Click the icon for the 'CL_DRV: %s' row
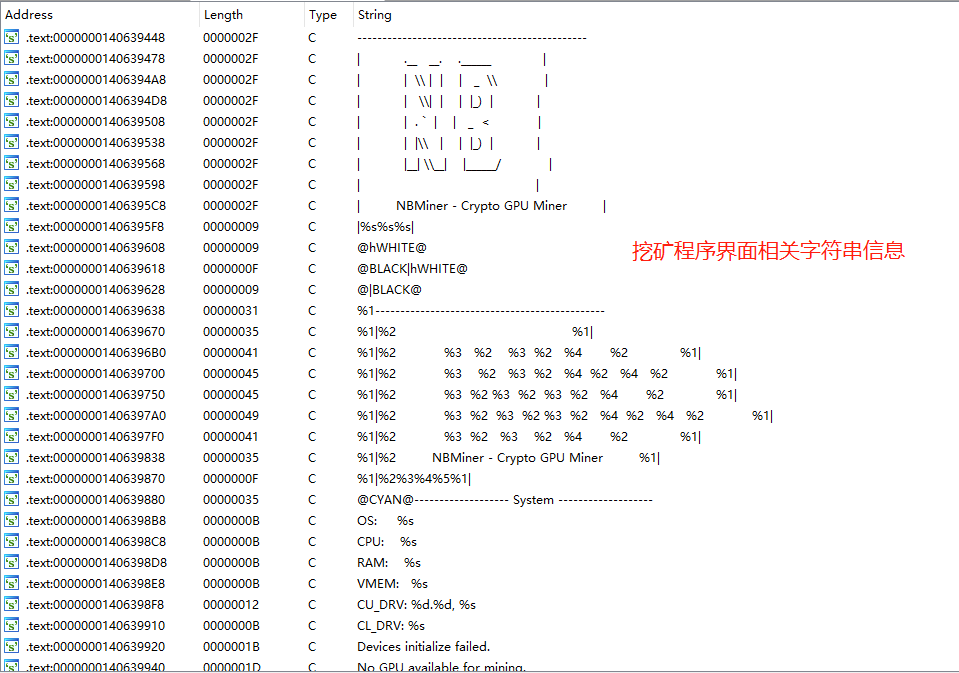This screenshot has width=959, height=673. (12, 626)
